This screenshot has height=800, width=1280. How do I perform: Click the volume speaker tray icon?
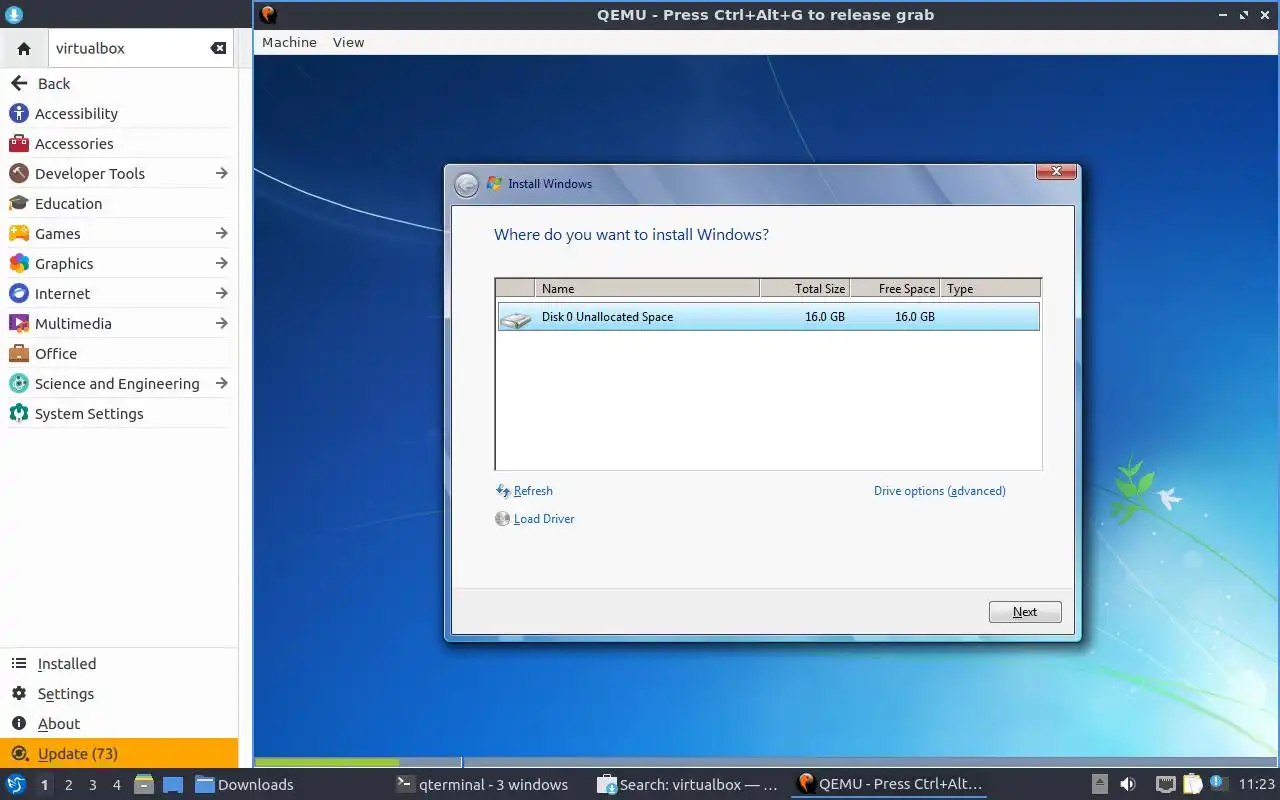tap(1127, 784)
